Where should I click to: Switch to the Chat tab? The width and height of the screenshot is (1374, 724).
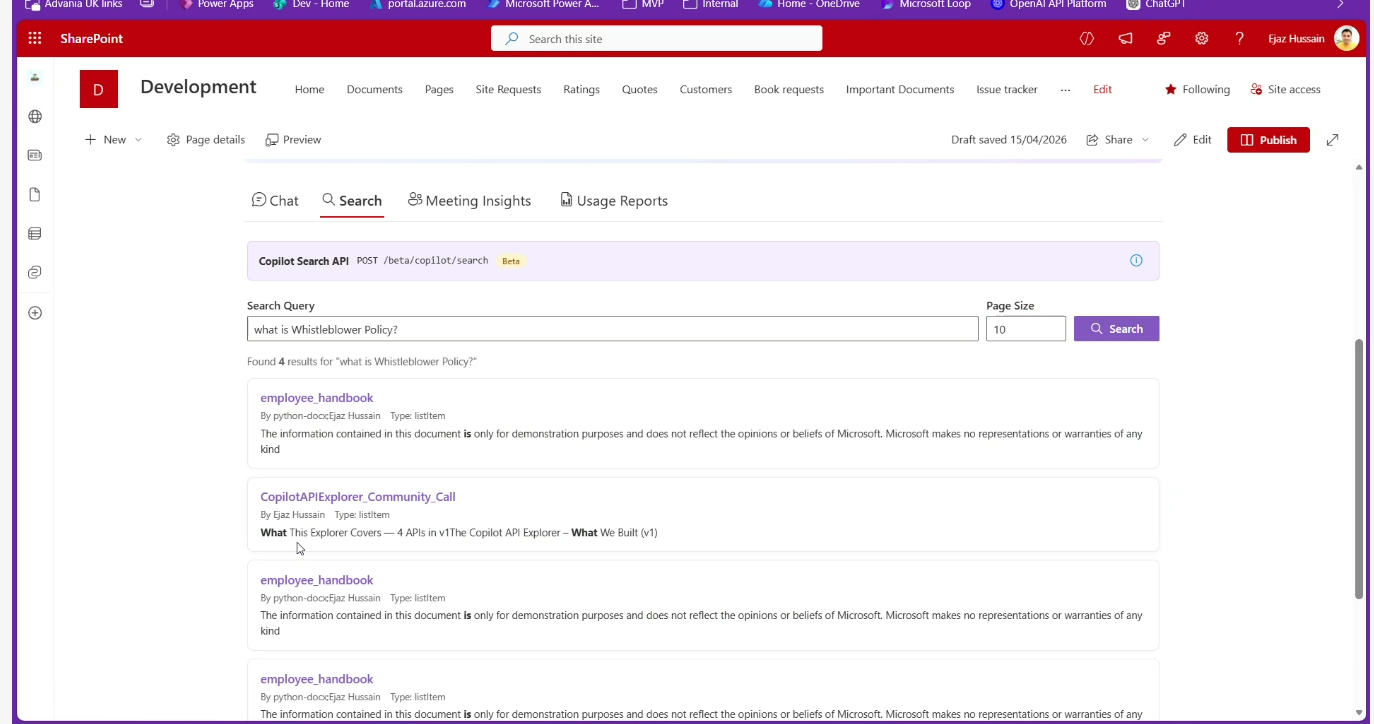tap(275, 201)
